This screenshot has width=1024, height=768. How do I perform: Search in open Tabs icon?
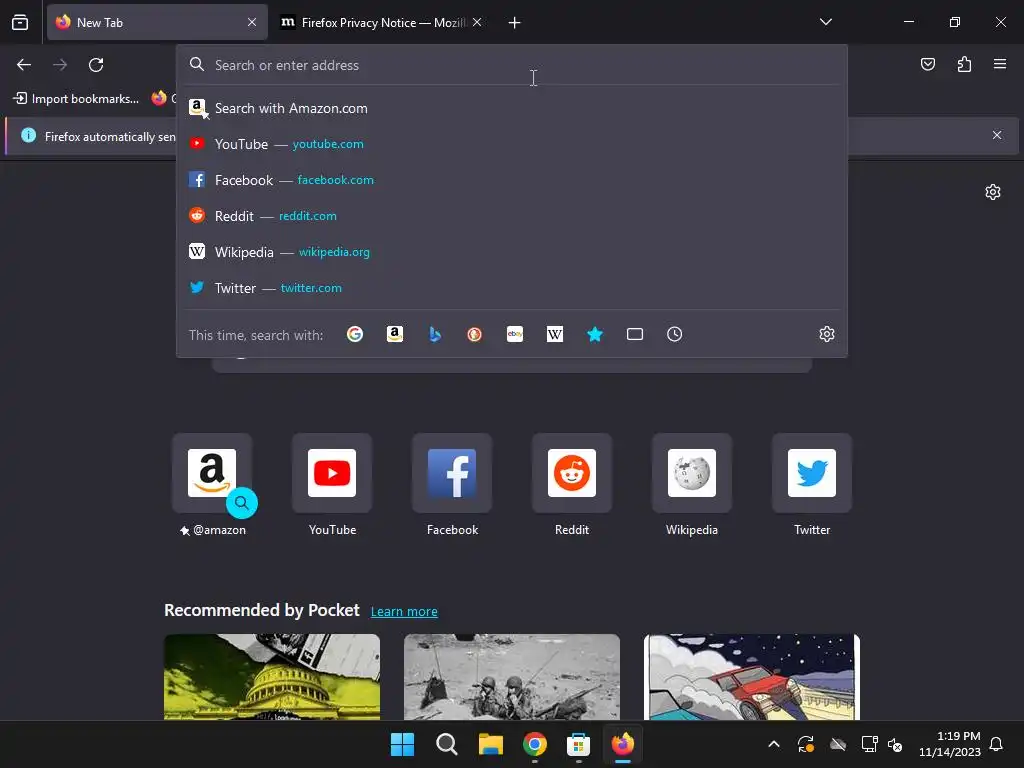pos(635,334)
